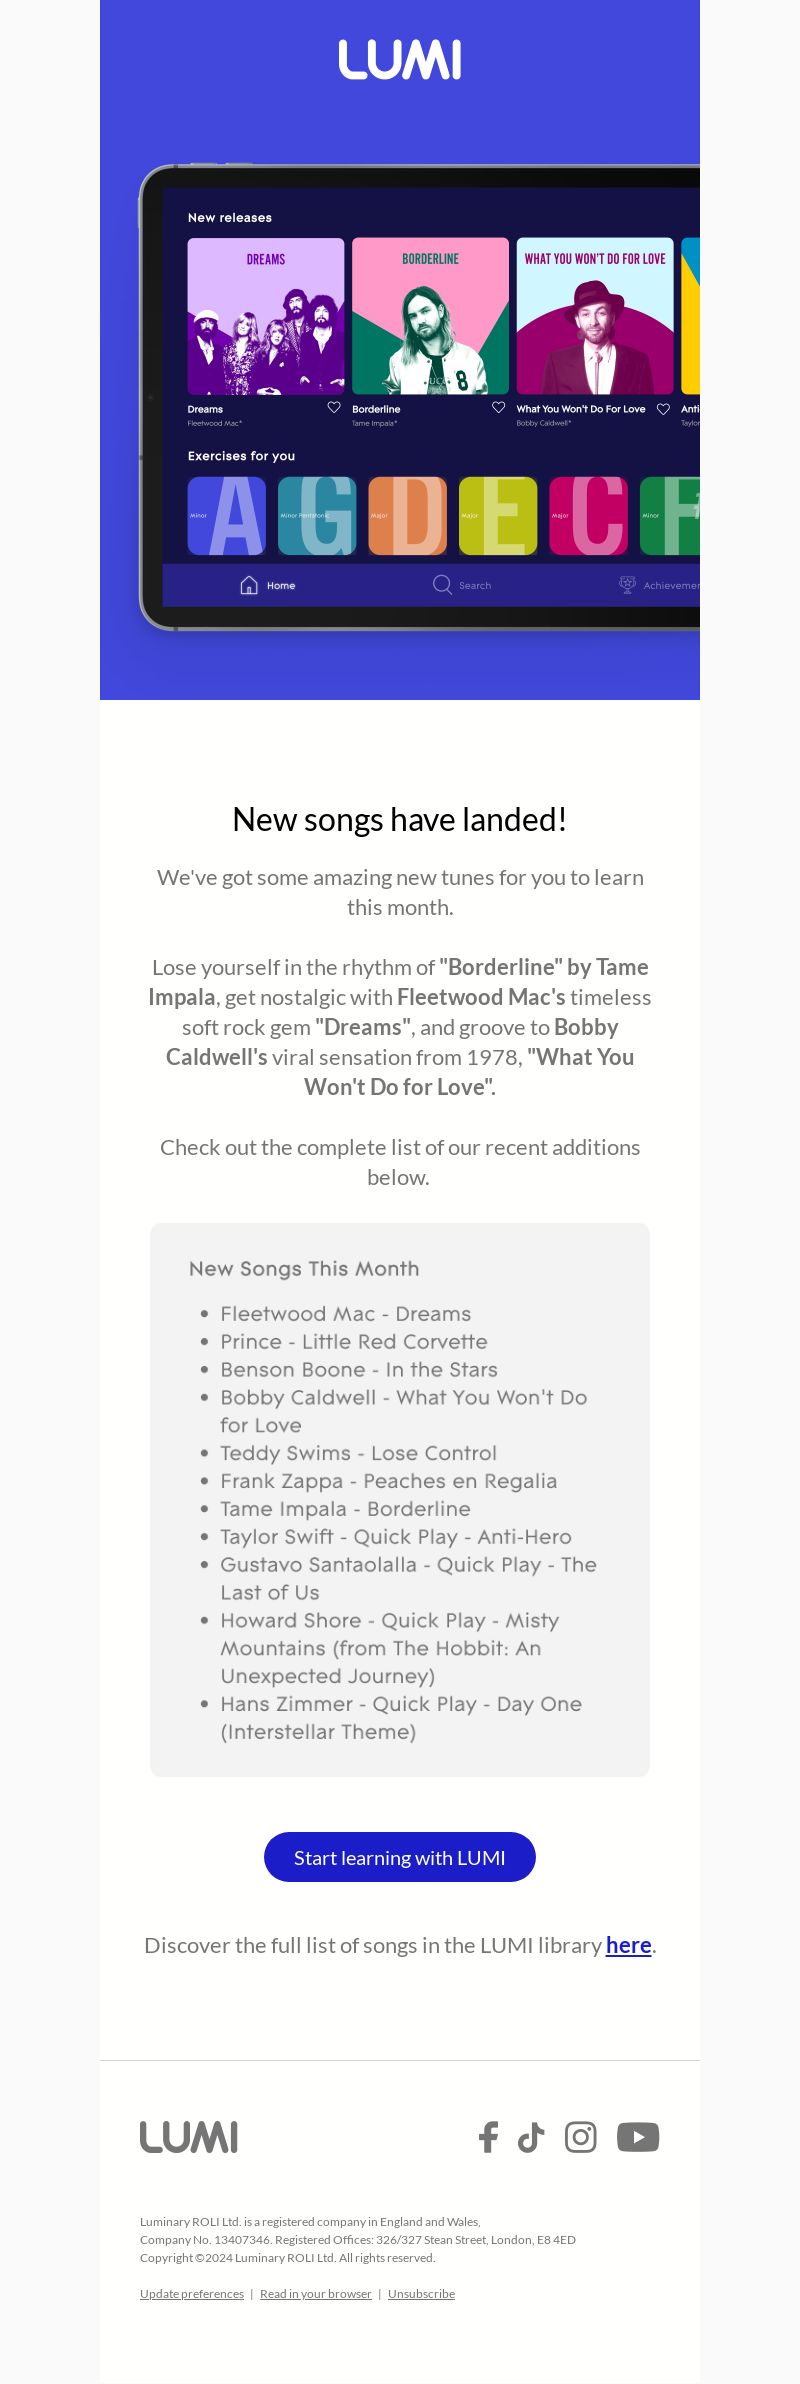Screen dimensions: 800x2384
Task: Pick the blue A minor exercise tile
Action: [227, 516]
